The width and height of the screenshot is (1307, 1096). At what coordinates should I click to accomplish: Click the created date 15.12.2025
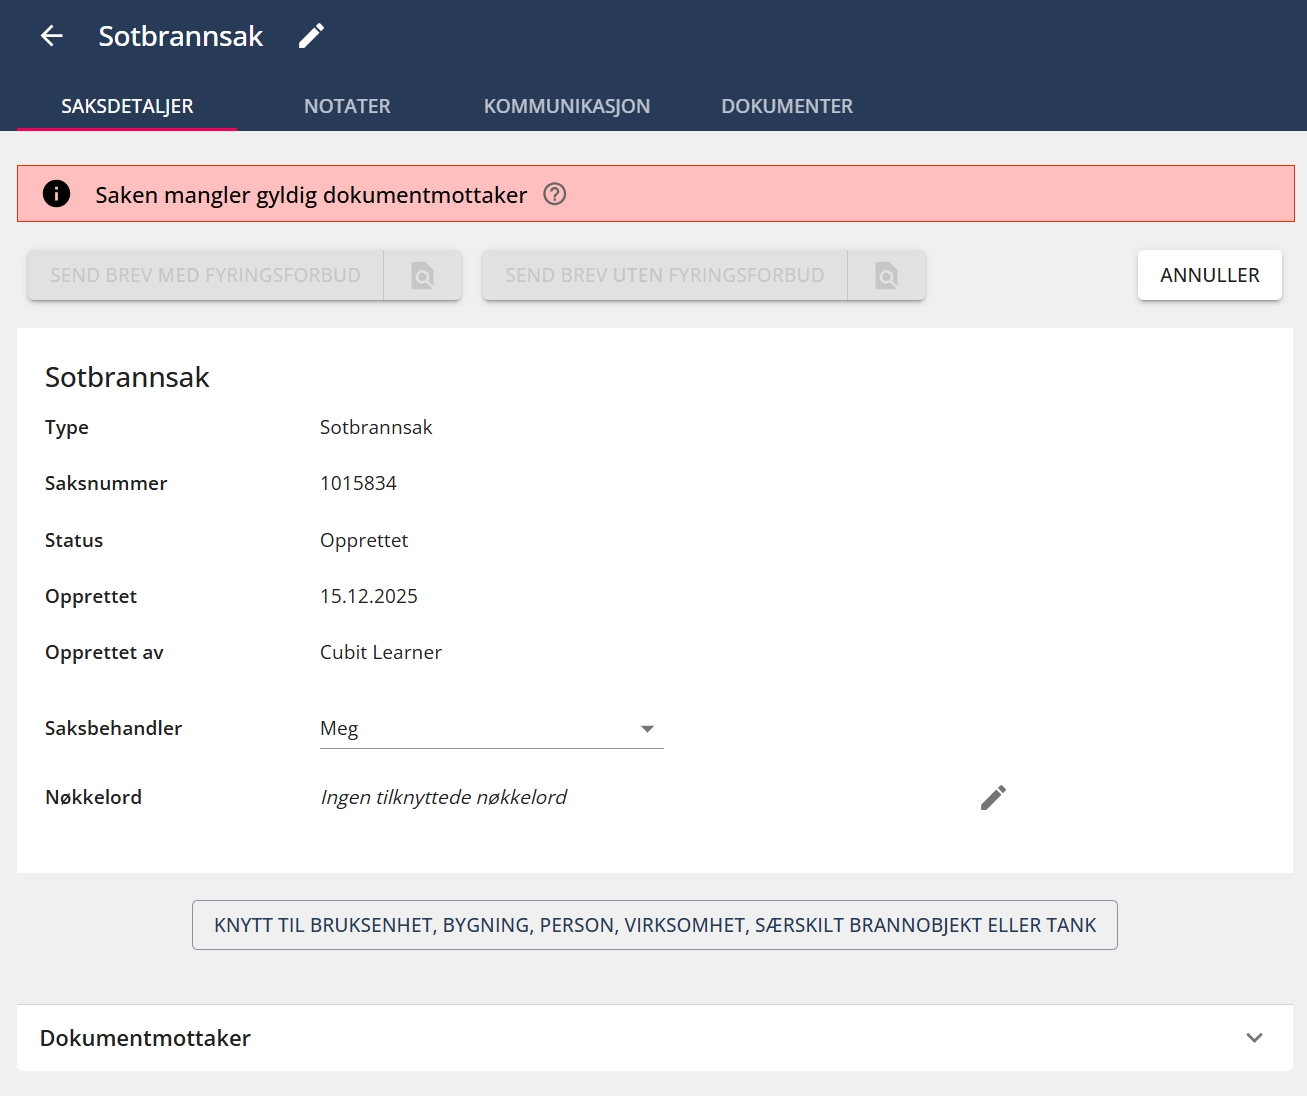pyautogui.click(x=369, y=596)
